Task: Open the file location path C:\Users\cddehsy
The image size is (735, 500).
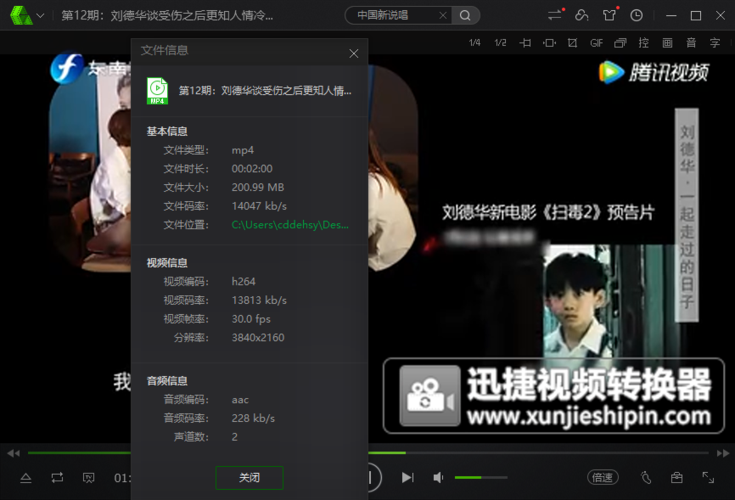Action: [290, 225]
